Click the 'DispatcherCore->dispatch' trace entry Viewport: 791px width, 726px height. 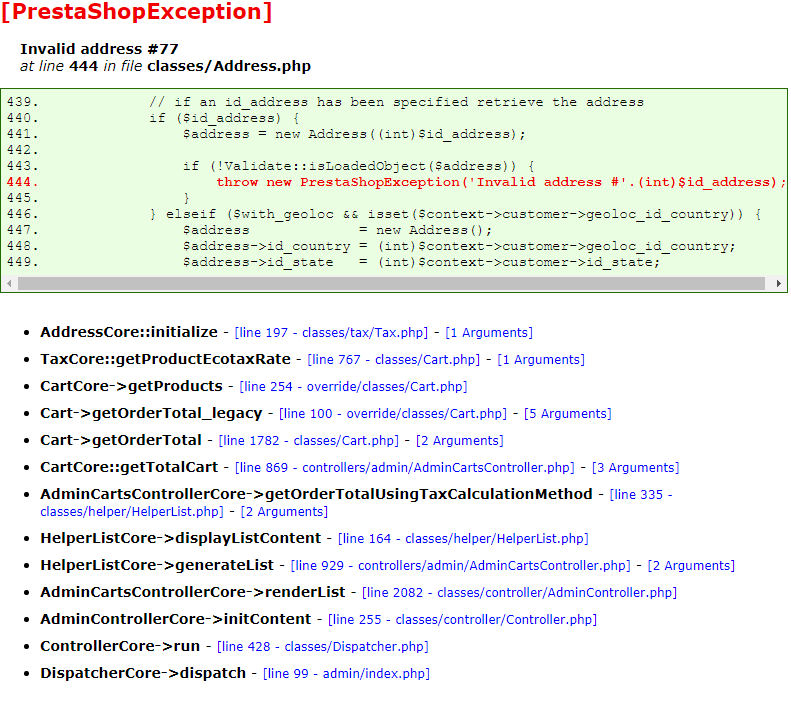[143, 673]
